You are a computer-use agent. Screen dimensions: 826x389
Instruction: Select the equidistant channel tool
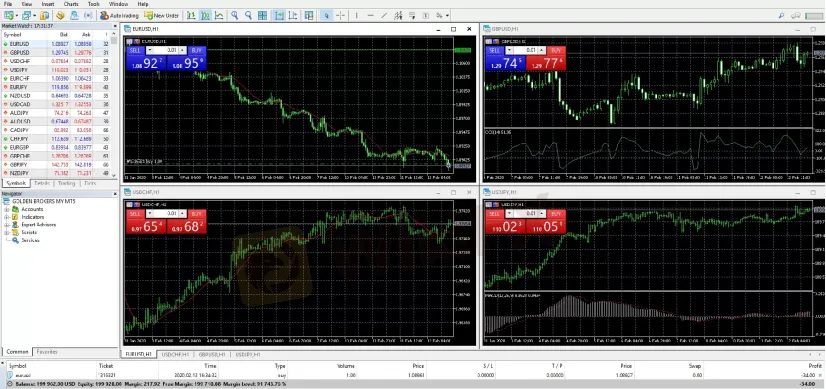coord(399,16)
